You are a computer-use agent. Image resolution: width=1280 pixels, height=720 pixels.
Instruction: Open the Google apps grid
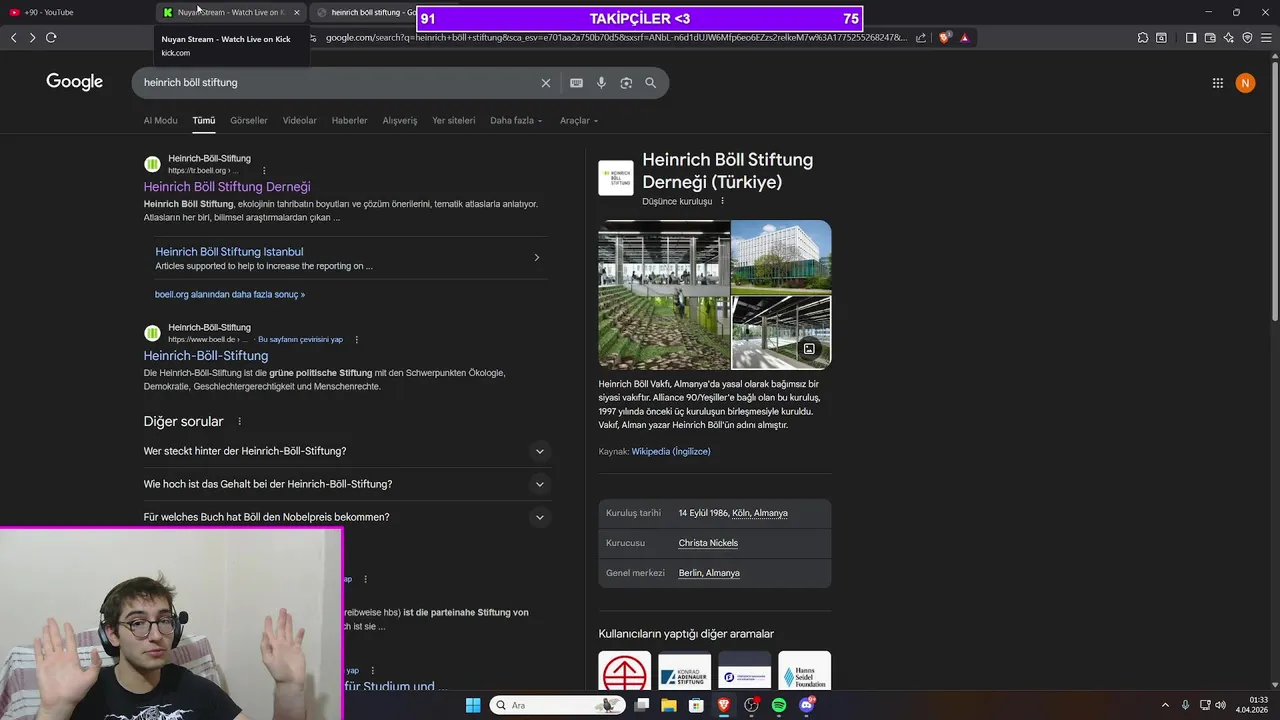click(1218, 83)
